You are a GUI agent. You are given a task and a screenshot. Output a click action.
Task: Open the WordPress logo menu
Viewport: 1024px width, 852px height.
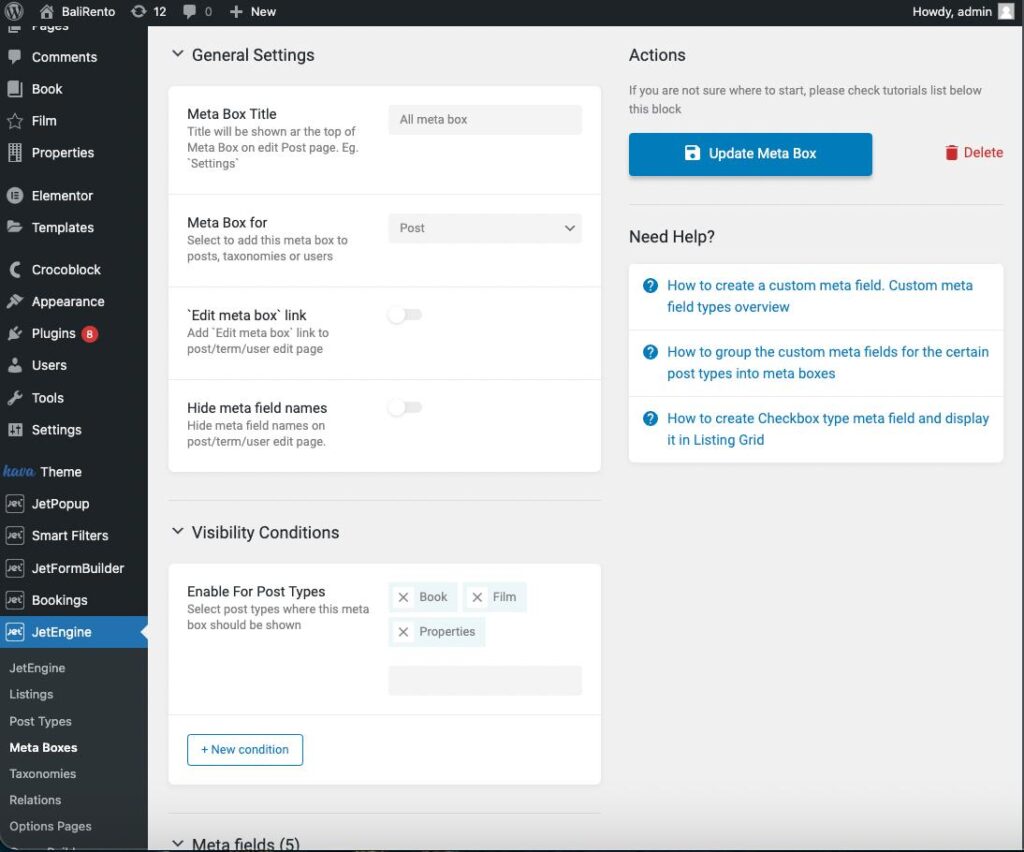[x=13, y=11]
